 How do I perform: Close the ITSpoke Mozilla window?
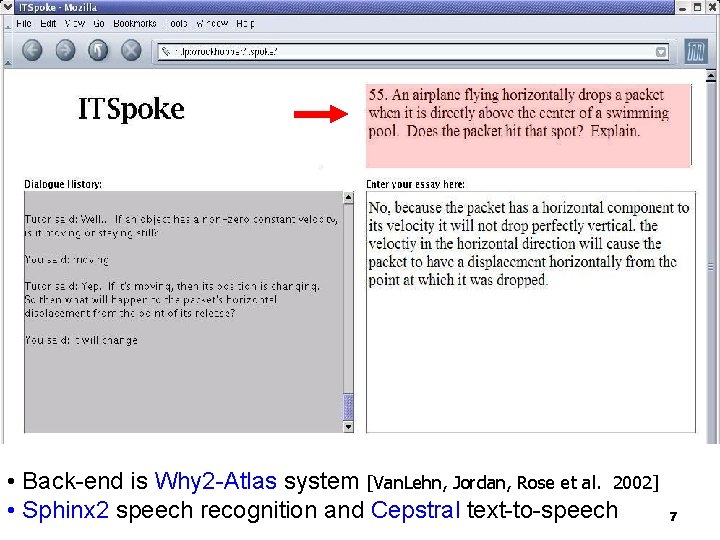point(712,7)
